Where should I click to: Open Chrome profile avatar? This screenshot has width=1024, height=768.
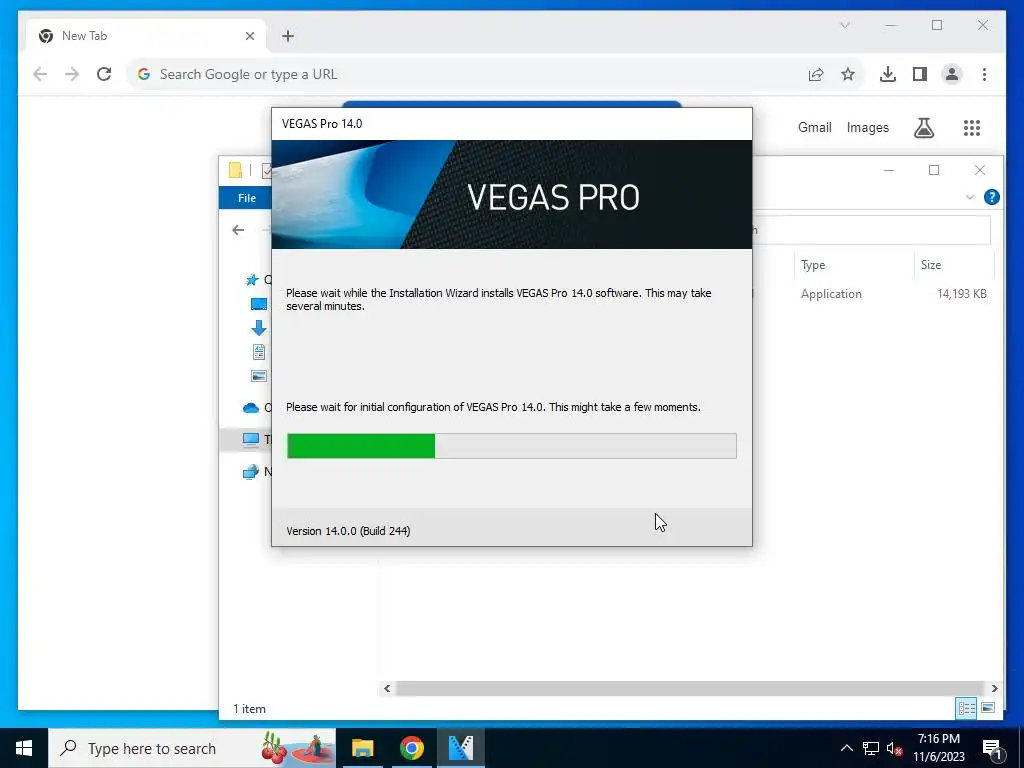[952, 74]
